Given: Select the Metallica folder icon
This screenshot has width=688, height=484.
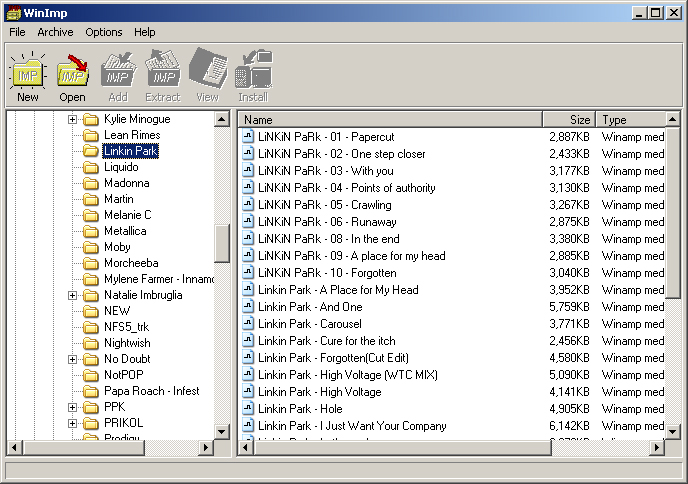Looking at the screenshot, I should click(x=91, y=231).
